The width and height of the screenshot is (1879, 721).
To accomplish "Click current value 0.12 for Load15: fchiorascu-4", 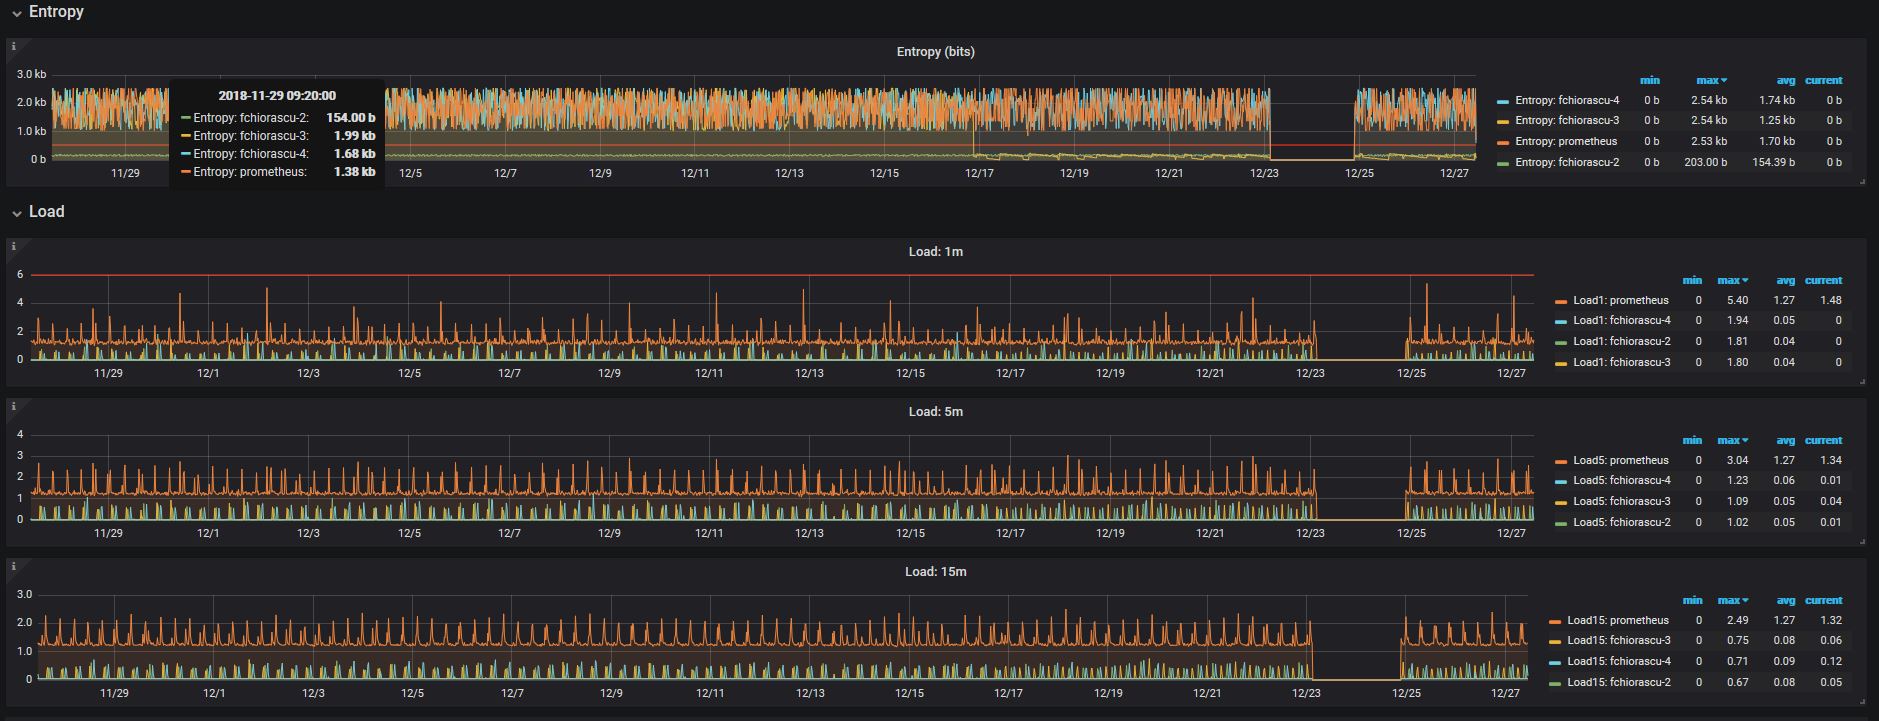I will tap(1831, 662).
